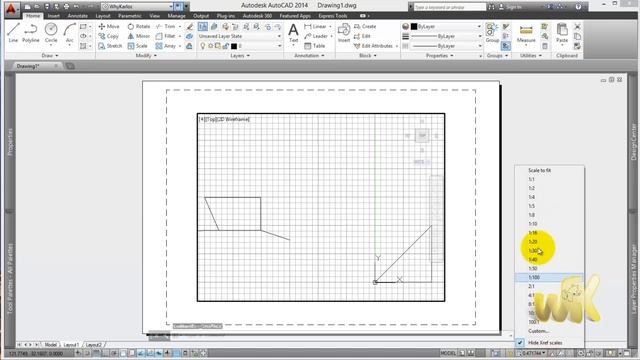Switch to the Layout2 tab
Viewport: 640px width, 360px height.
coord(93,345)
